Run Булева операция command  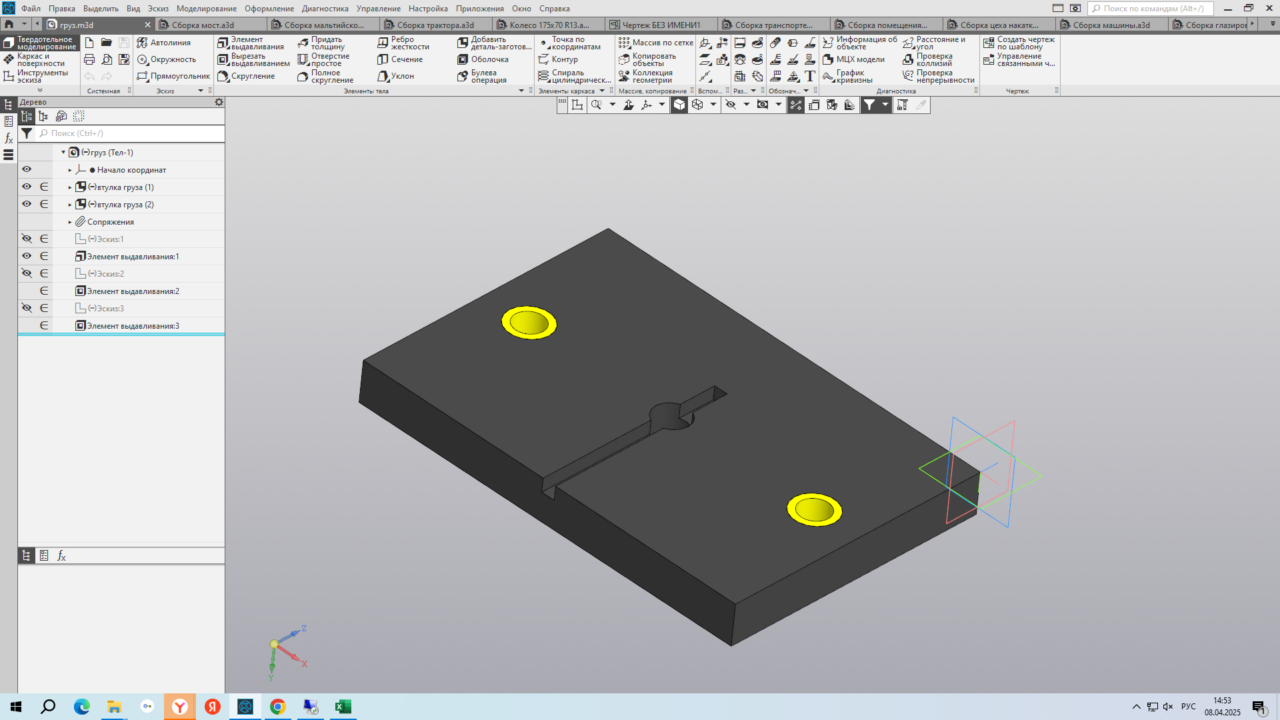click(483, 76)
